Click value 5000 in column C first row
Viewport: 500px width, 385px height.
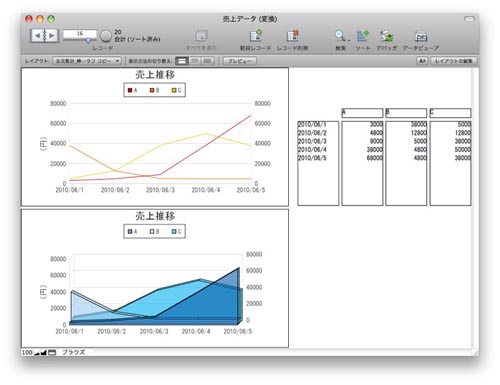464,124
